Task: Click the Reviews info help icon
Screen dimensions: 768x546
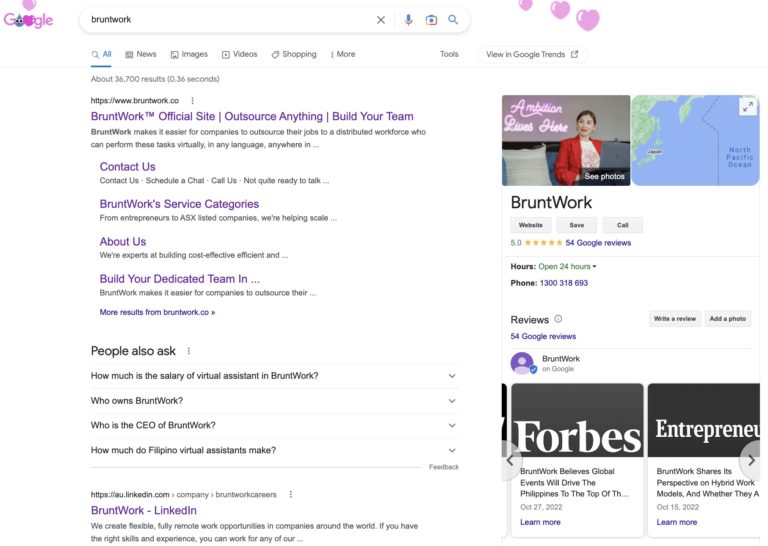Action: (558, 319)
